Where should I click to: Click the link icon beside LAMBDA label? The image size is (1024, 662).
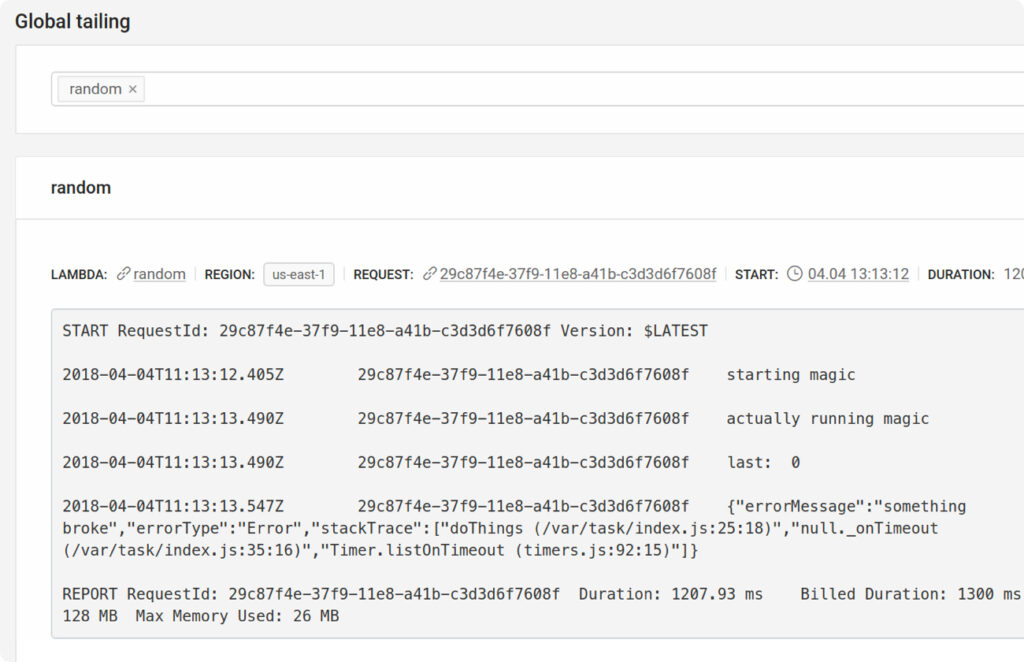click(123, 273)
